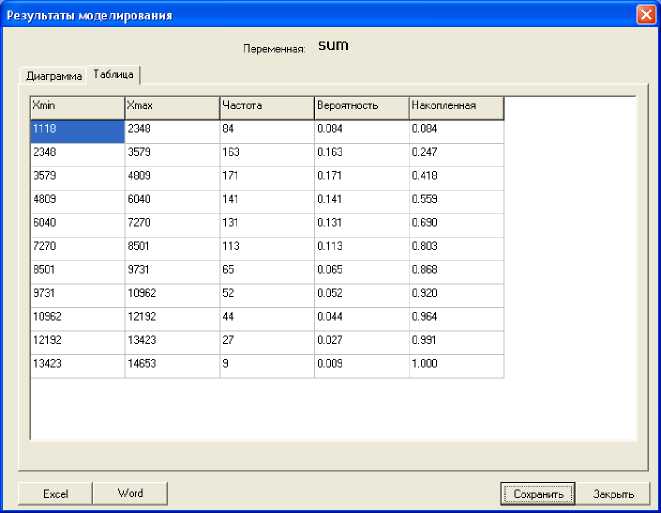Click the Сохранить button
This screenshot has width=661, height=513.
point(538,493)
